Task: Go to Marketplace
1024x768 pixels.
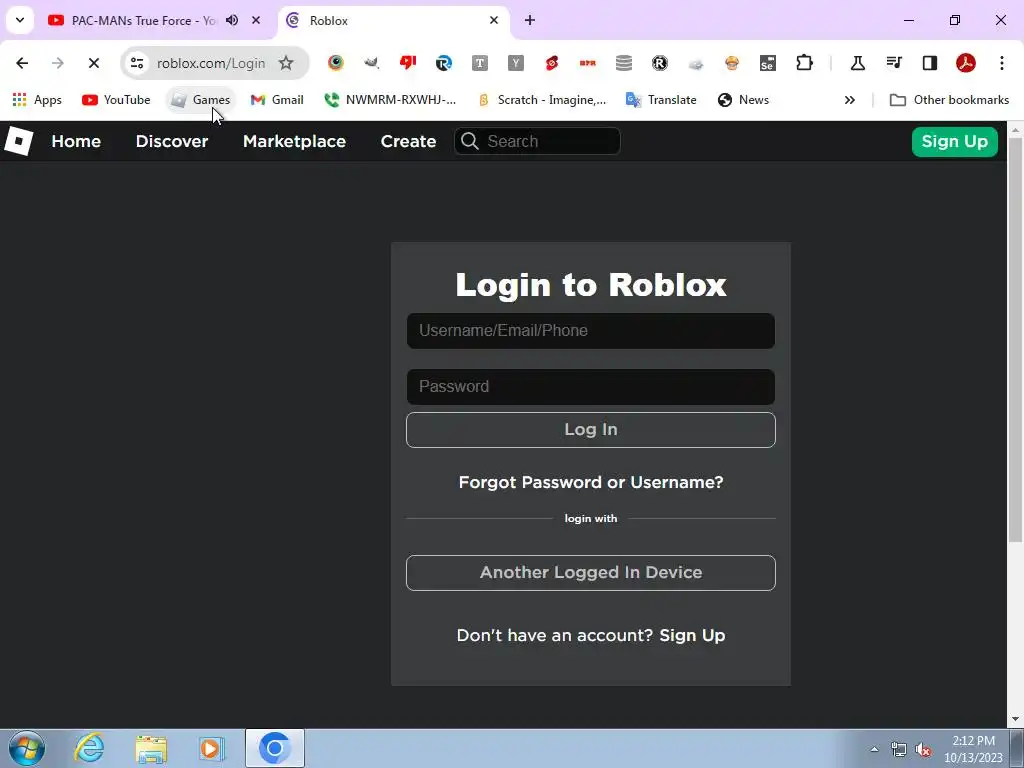Action: pos(295,141)
